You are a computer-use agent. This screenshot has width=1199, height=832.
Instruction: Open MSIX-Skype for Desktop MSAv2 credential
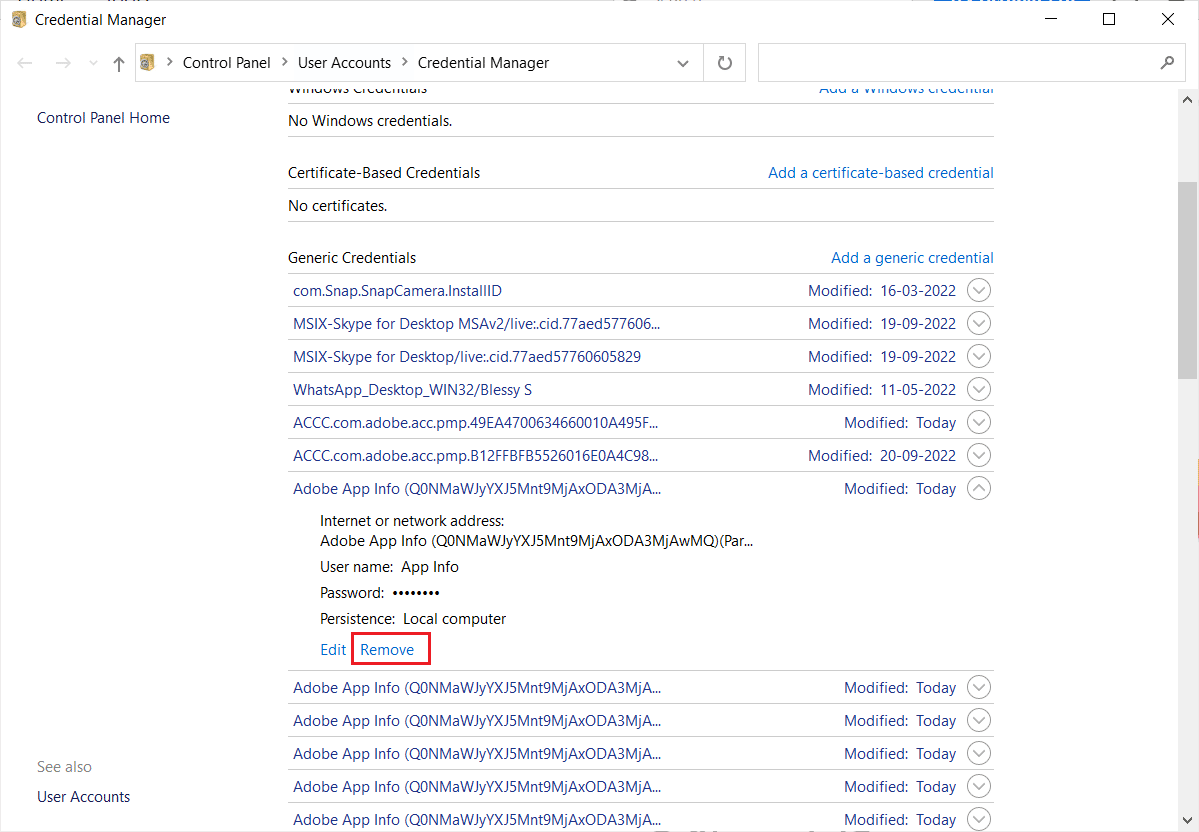click(x=476, y=323)
